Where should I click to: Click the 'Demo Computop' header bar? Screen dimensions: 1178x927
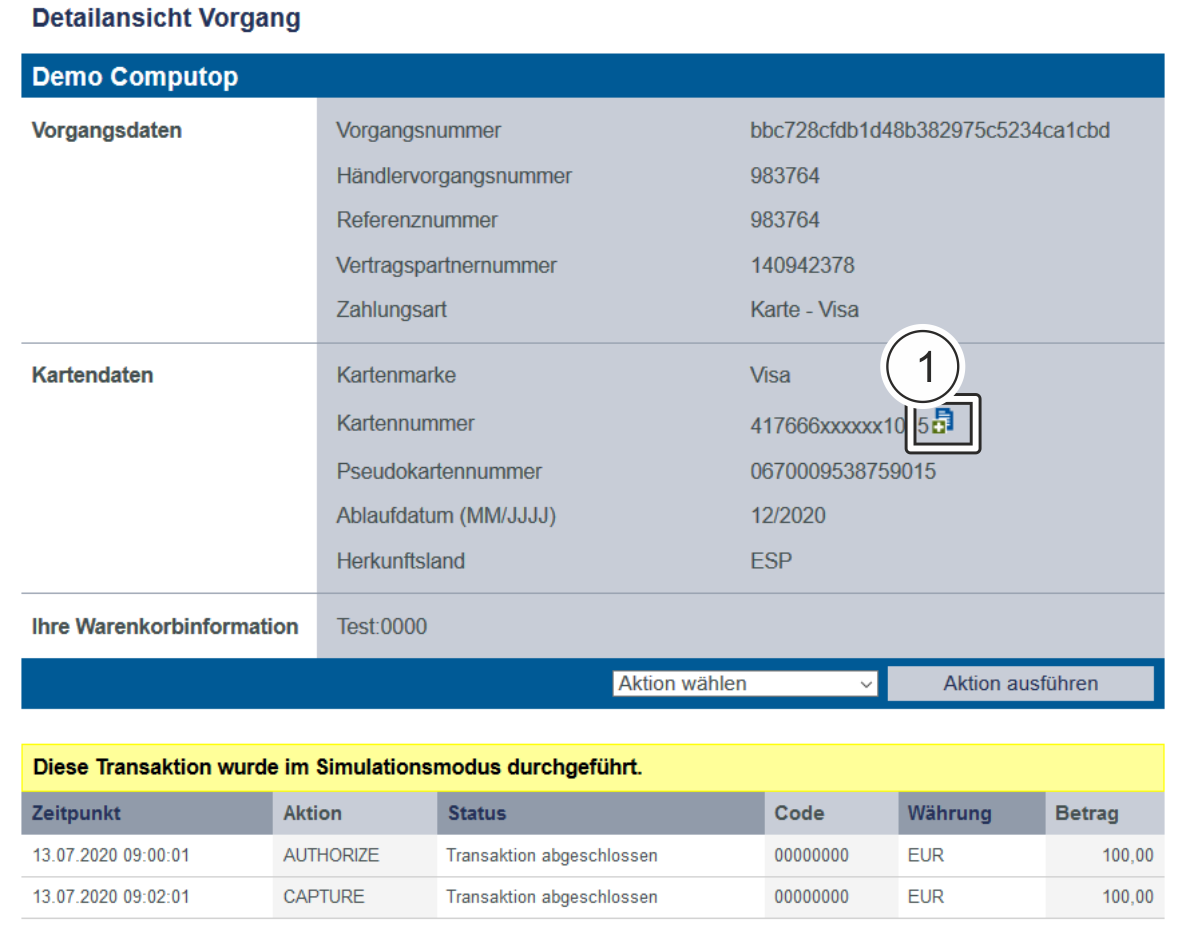pos(592,77)
